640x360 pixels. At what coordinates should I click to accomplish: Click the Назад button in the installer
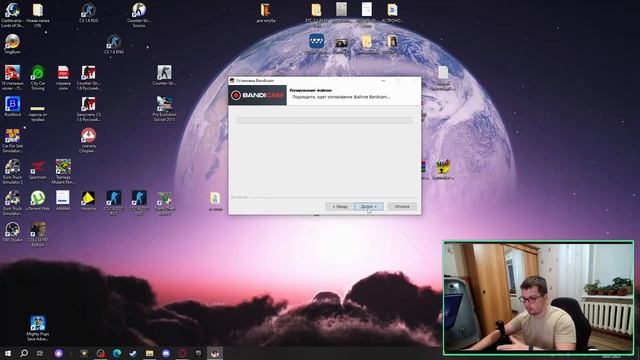pyautogui.click(x=339, y=207)
